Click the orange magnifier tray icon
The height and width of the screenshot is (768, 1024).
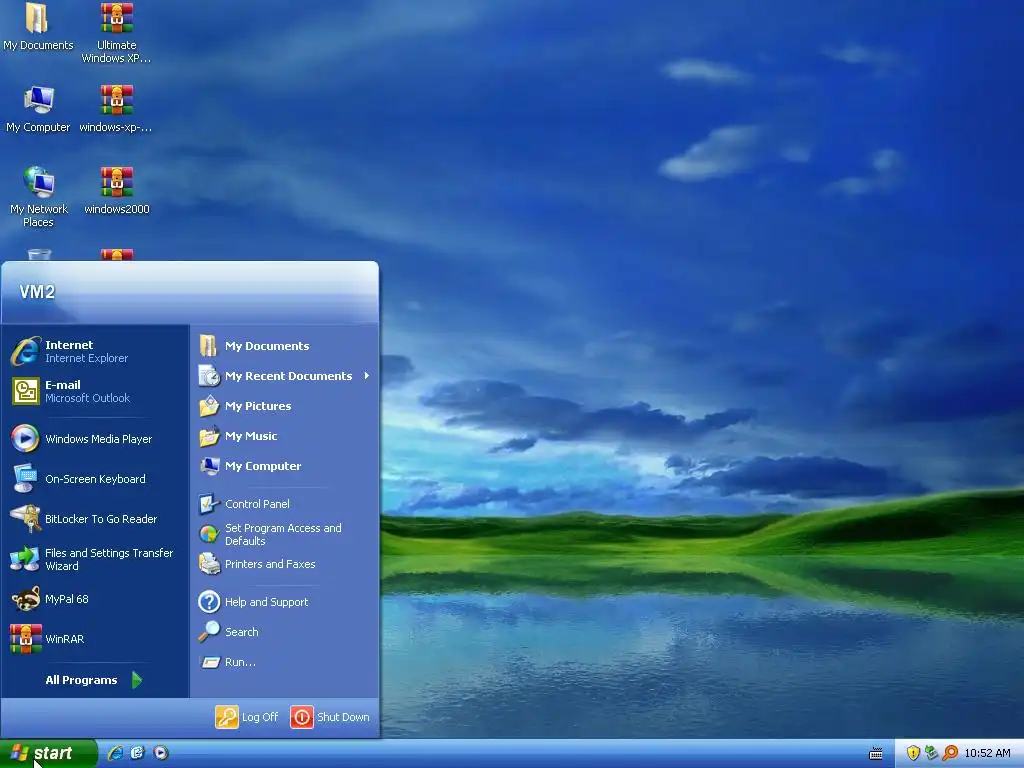(x=950, y=753)
